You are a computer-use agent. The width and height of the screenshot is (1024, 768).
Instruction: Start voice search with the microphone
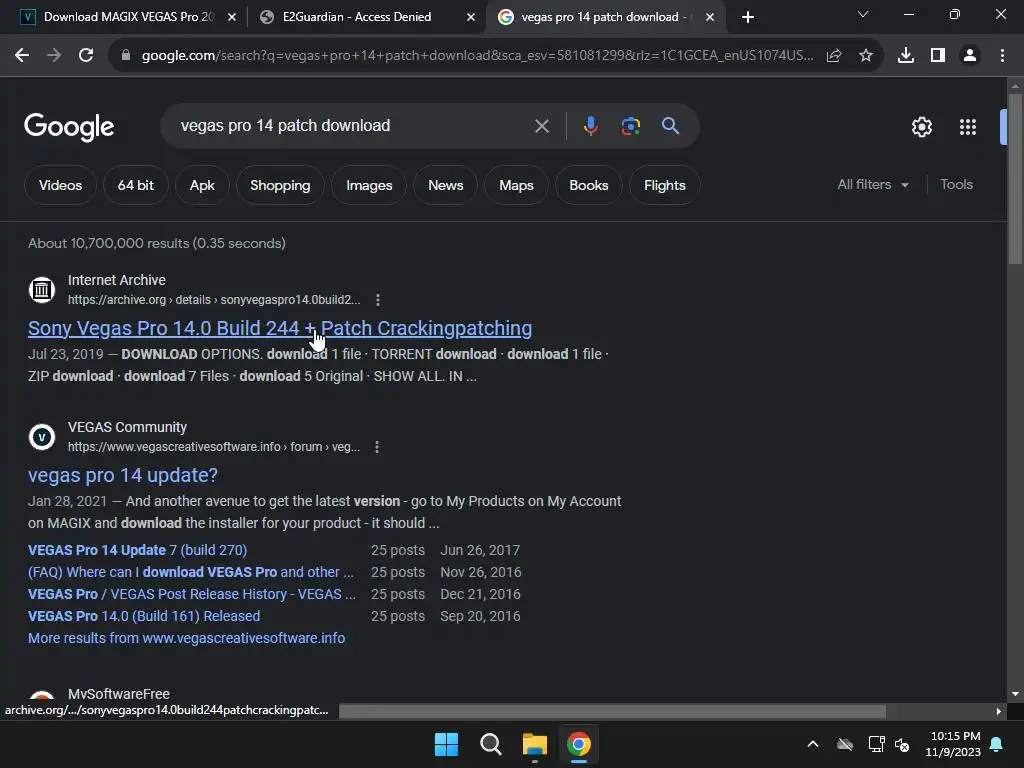pyautogui.click(x=590, y=126)
